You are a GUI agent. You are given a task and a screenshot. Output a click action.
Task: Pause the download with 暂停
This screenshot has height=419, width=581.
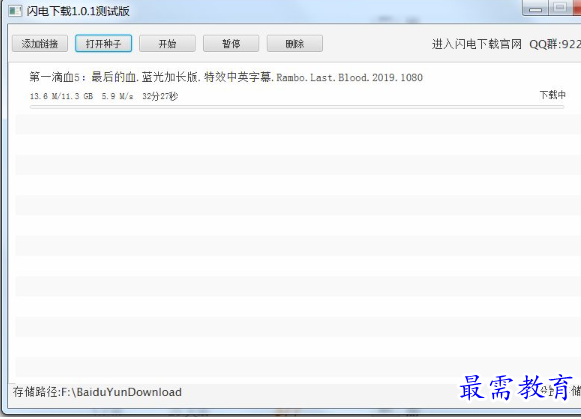tap(231, 44)
